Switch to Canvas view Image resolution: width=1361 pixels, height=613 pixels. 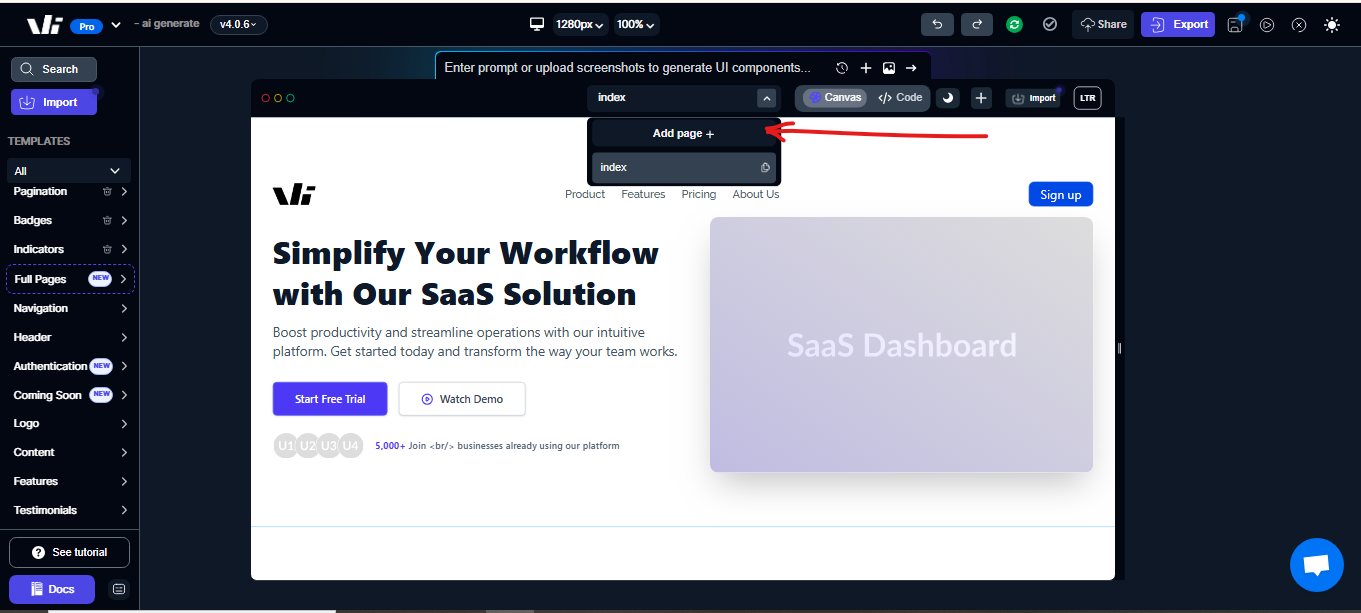tap(835, 97)
